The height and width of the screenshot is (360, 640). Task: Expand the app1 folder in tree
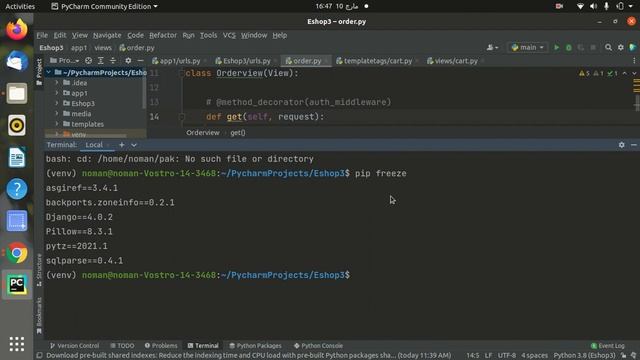[57, 93]
